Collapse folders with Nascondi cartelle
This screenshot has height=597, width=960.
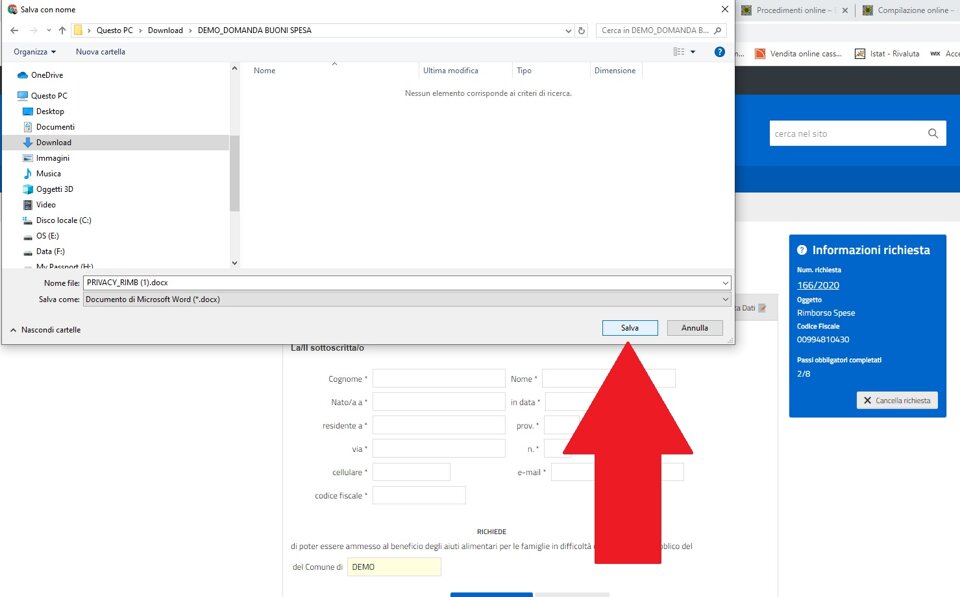click(44, 329)
